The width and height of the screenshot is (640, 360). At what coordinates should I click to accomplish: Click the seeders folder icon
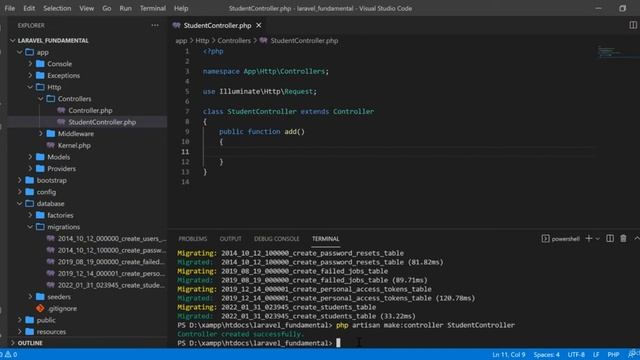(x=40, y=297)
